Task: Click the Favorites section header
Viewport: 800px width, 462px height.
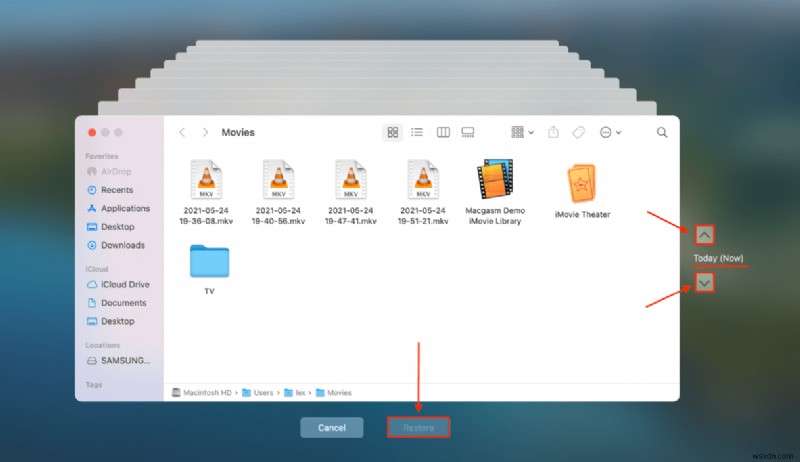Action: point(102,156)
